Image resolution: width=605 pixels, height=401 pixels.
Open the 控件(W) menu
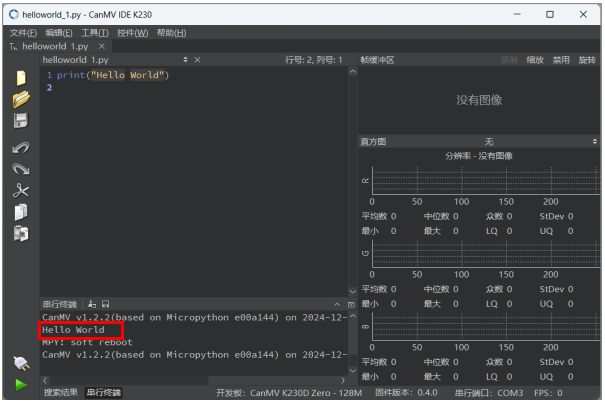click(x=133, y=33)
